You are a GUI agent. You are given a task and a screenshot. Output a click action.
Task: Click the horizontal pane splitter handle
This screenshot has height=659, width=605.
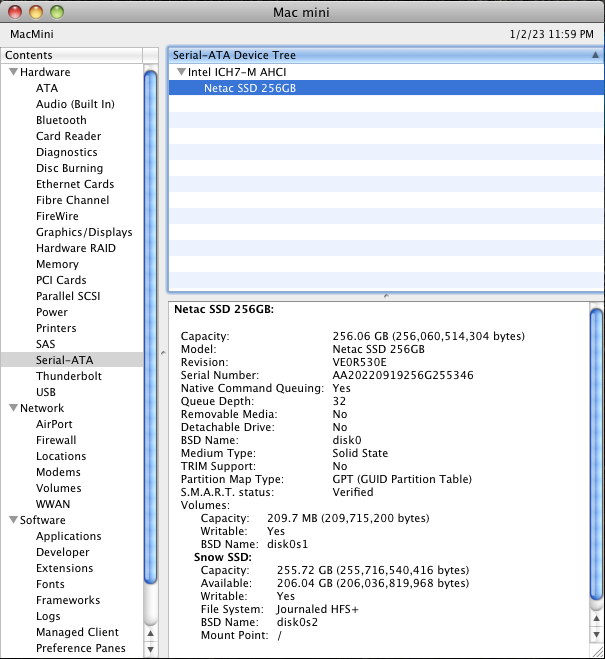click(386, 296)
